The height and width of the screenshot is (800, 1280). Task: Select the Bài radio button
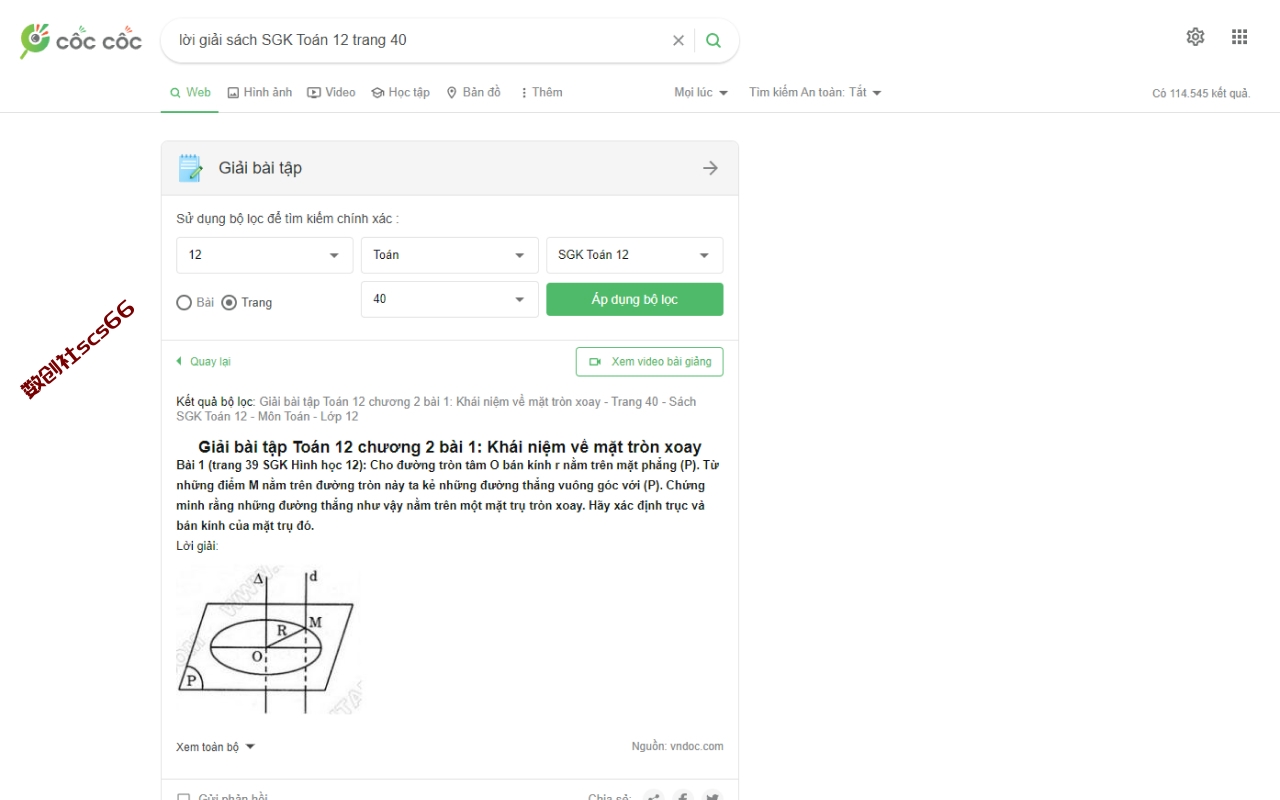point(184,302)
